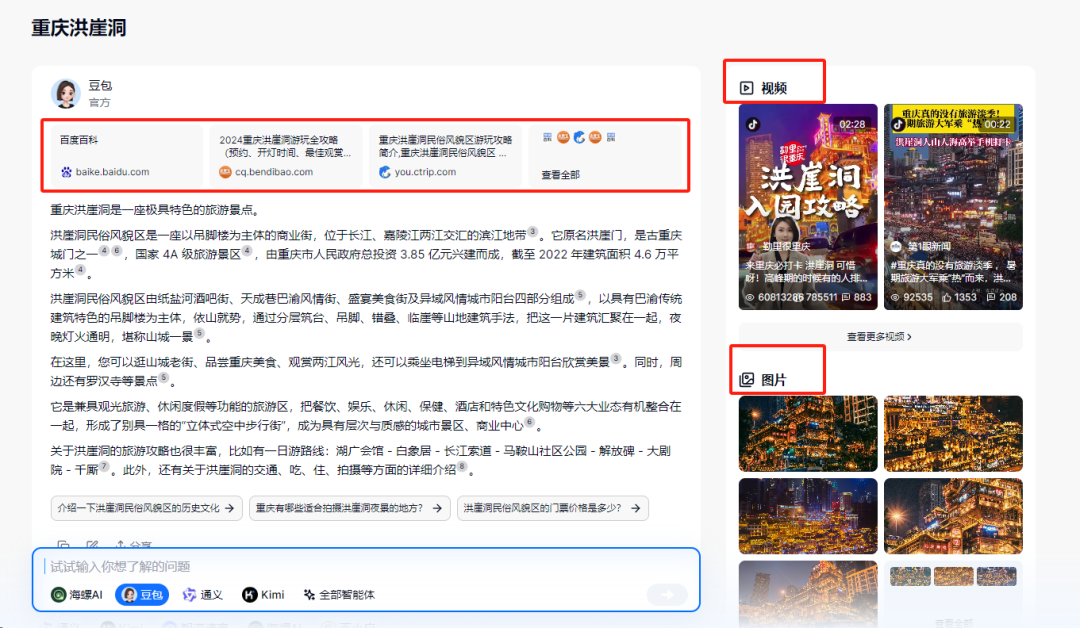The width and height of the screenshot is (1080, 628).
Task: Click the video section play icon
Action: click(x=747, y=88)
